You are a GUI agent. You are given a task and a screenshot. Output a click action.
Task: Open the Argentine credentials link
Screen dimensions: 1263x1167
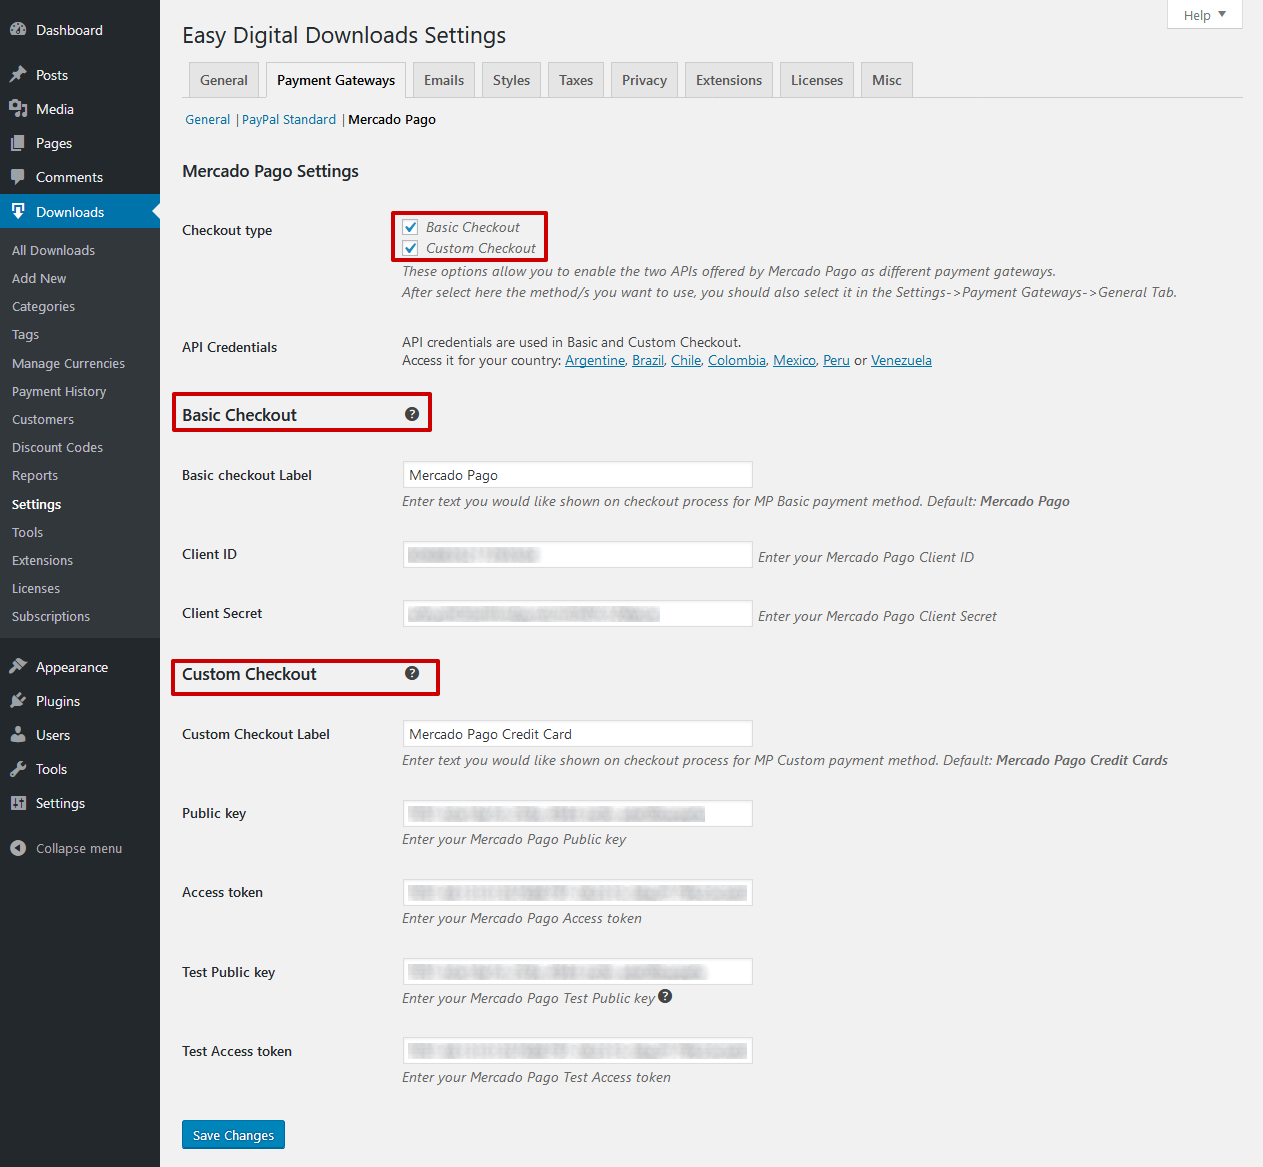click(595, 360)
